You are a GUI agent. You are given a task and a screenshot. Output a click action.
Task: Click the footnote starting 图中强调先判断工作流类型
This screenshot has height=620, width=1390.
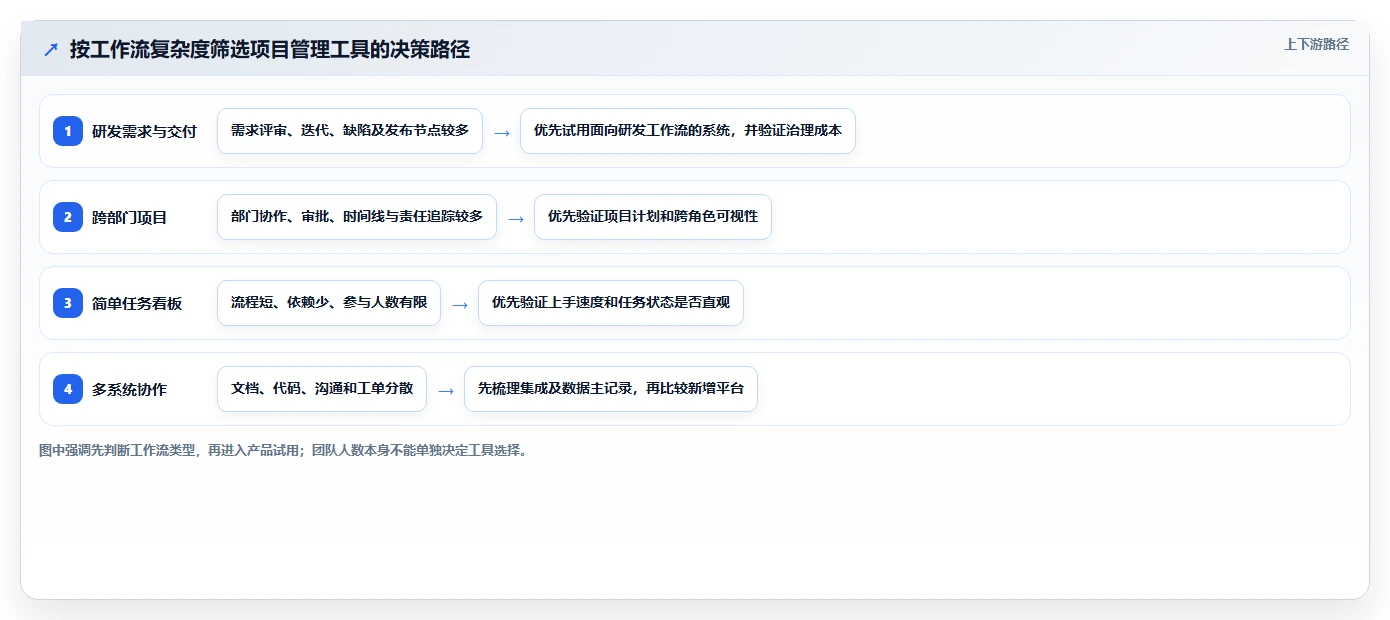coord(283,451)
